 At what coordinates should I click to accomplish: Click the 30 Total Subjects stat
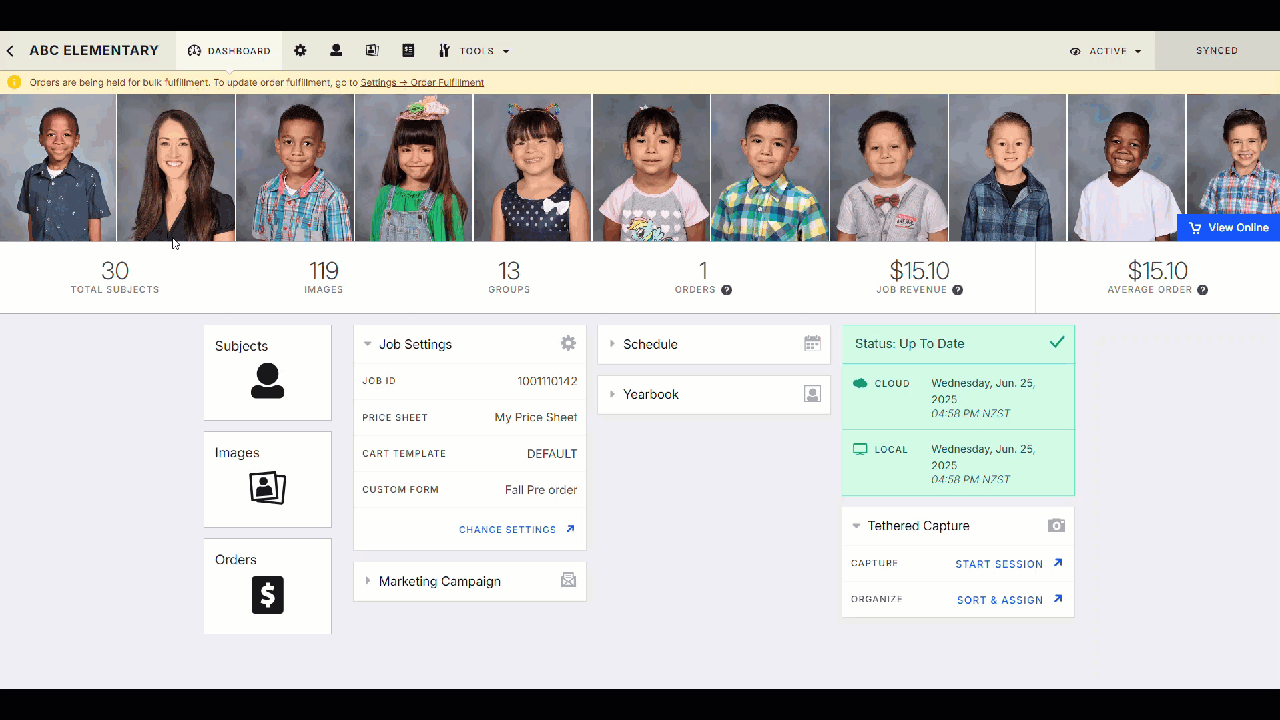(115, 278)
